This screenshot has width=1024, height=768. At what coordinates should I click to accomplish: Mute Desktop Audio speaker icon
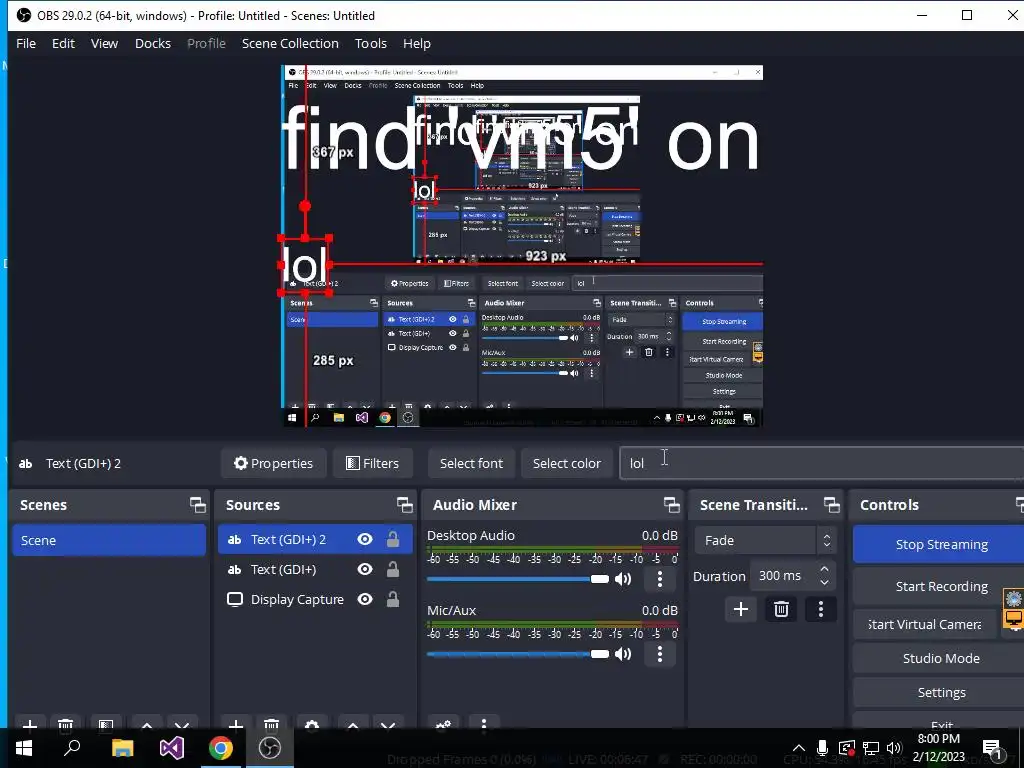click(623, 579)
